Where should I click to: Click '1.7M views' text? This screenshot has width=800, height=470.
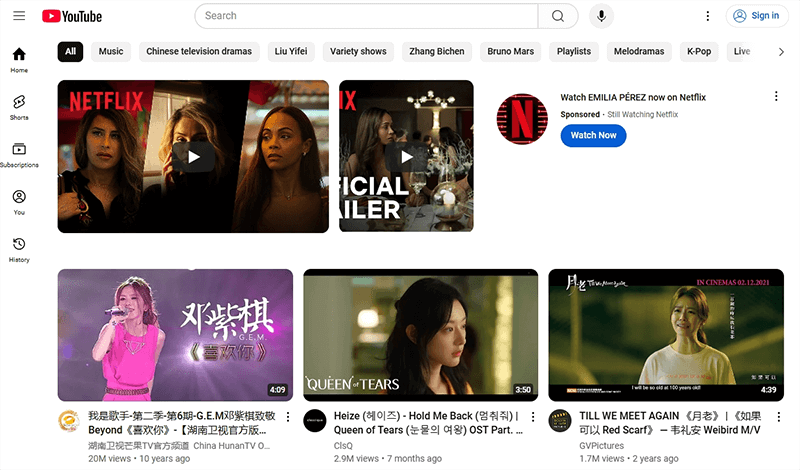click(x=602, y=458)
